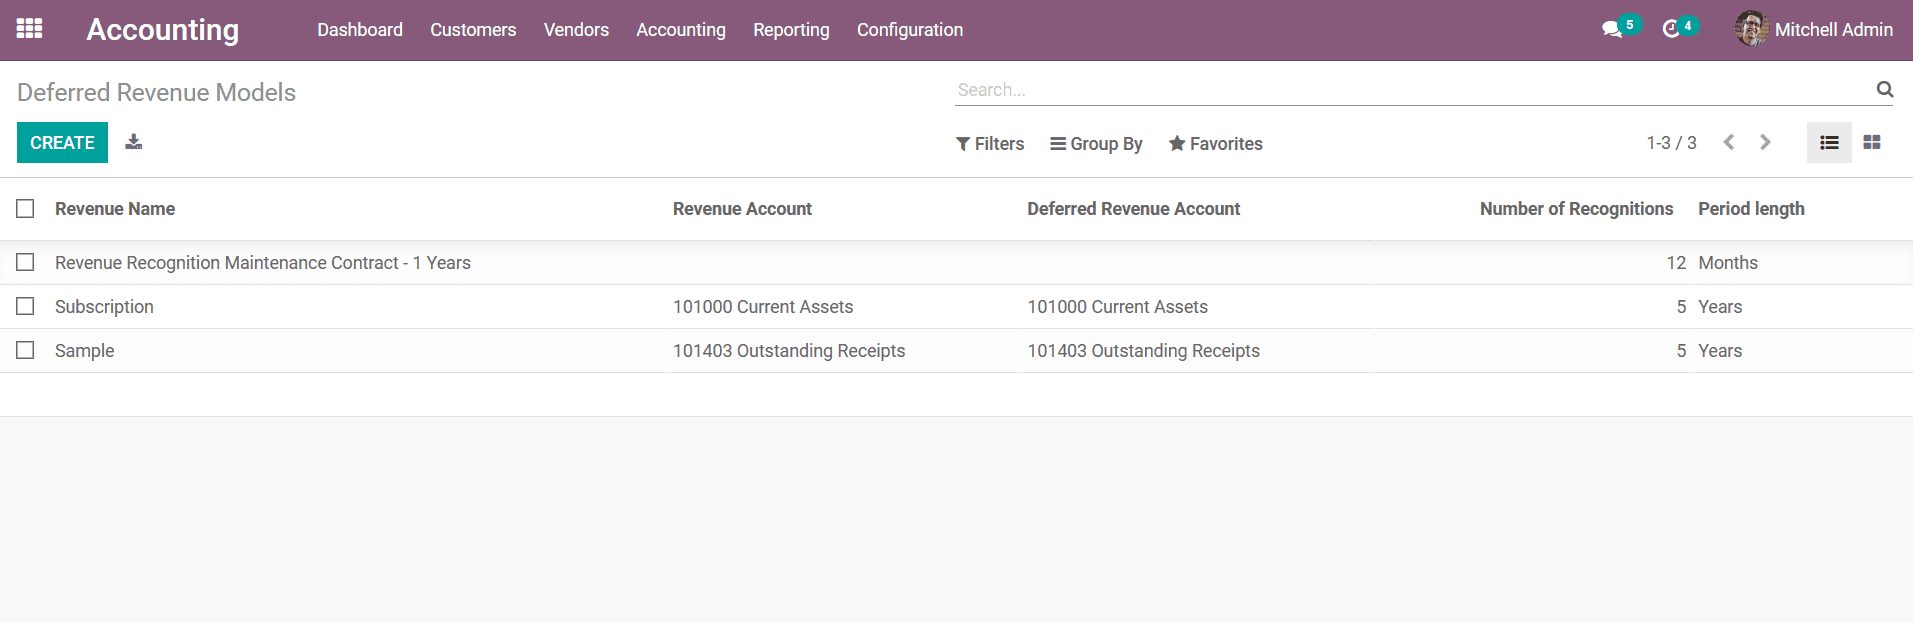Click the CREATE button
Viewport: 1913px width, 623px height.
(62, 143)
